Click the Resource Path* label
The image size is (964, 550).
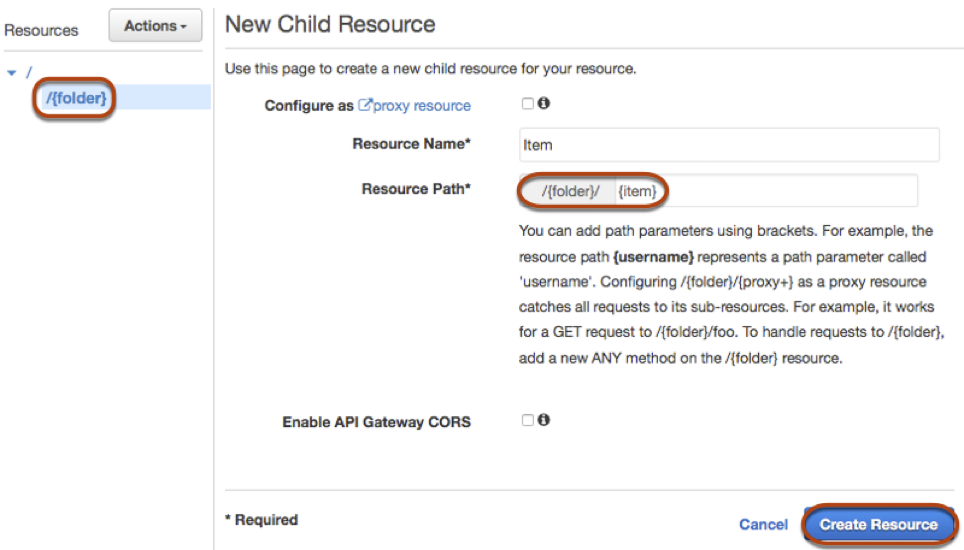(x=416, y=189)
